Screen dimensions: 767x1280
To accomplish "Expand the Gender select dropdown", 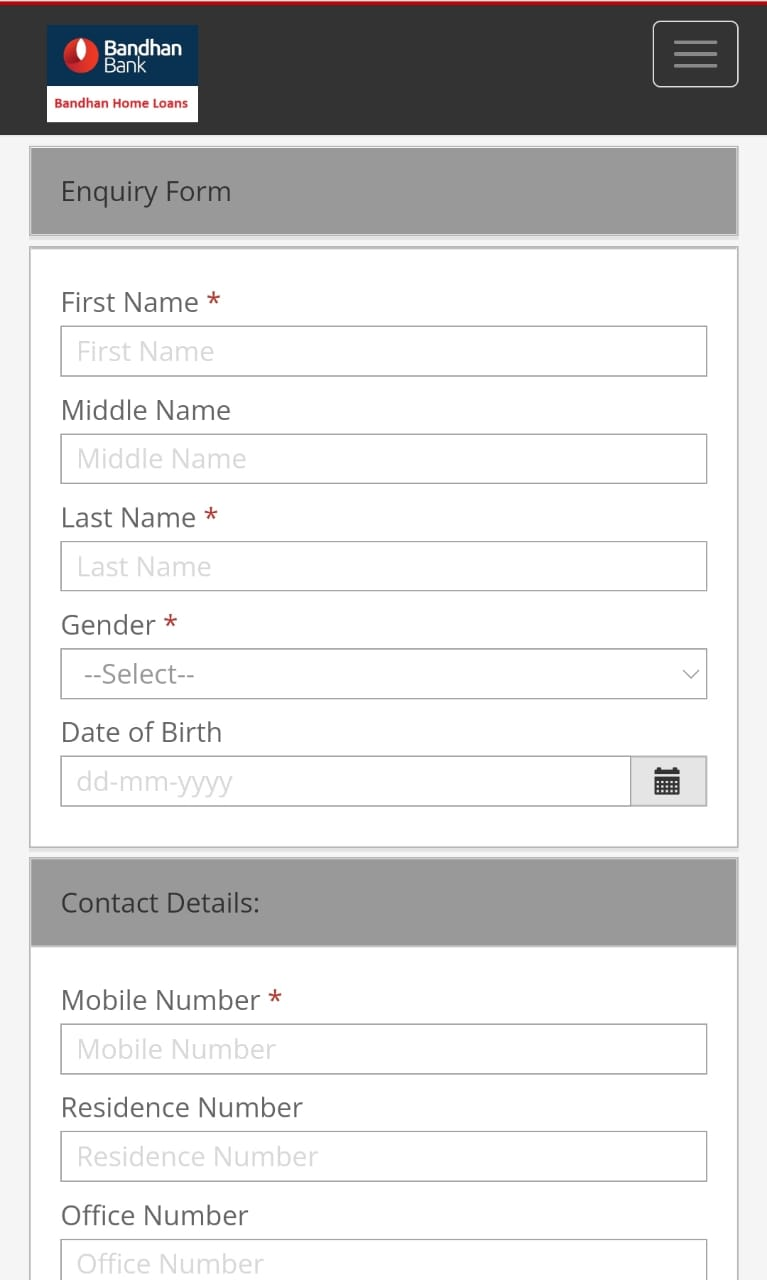I will coord(384,674).
